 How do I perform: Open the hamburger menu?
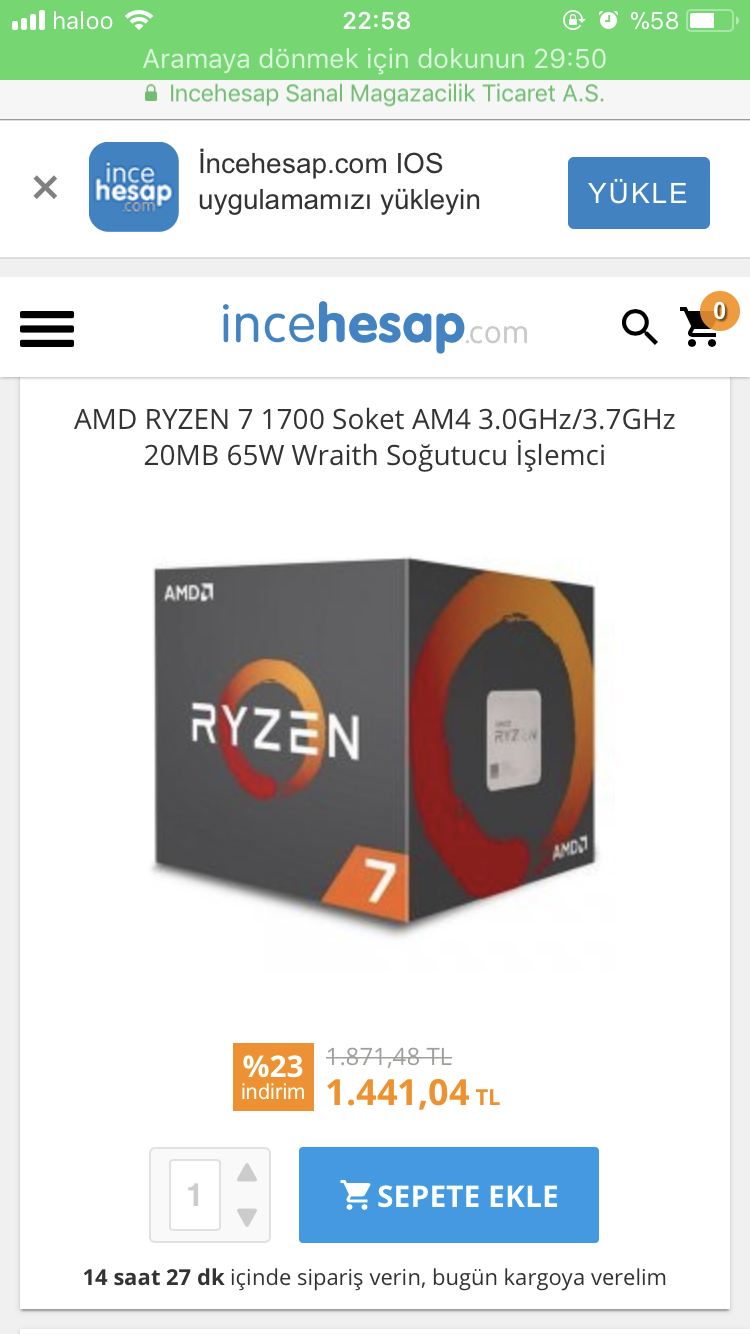47,328
